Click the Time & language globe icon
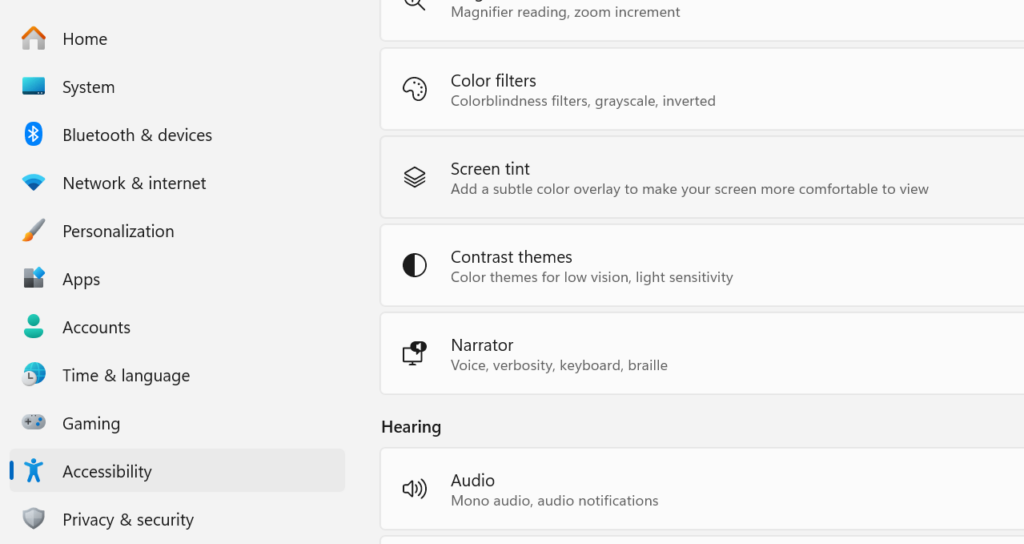The image size is (1024, 544). coord(33,375)
